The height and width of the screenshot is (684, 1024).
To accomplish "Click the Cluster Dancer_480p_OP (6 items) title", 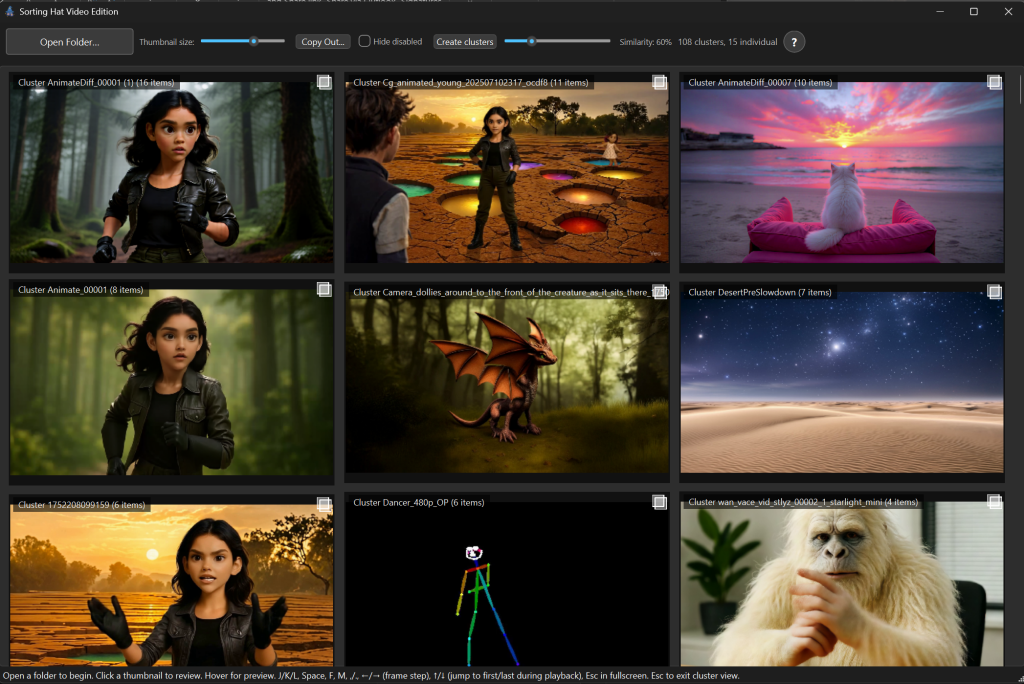I will point(419,502).
